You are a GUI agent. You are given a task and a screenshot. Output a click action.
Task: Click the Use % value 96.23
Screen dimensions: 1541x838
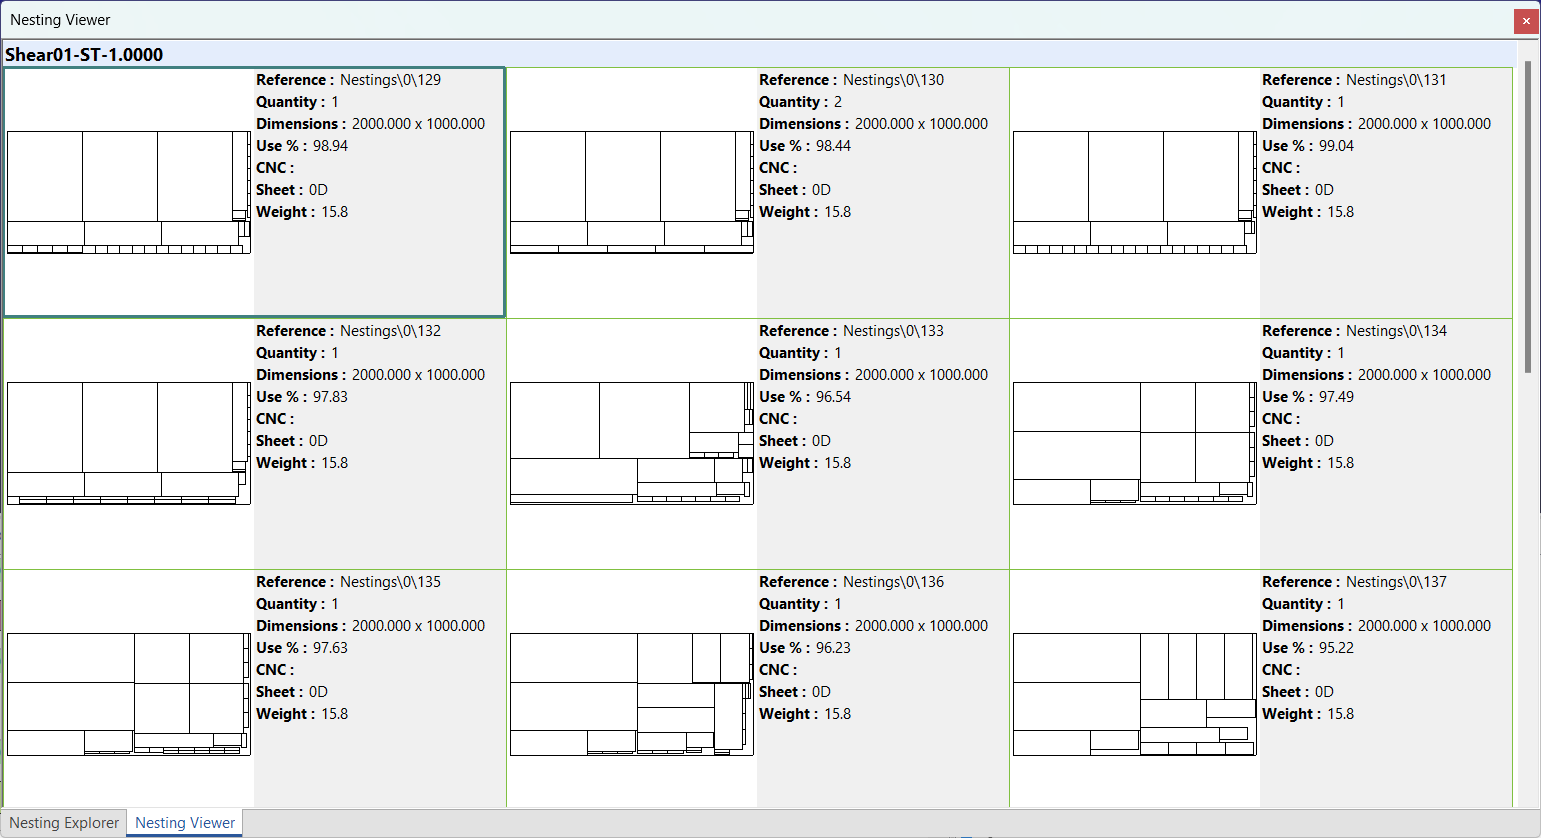click(x=833, y=648)
